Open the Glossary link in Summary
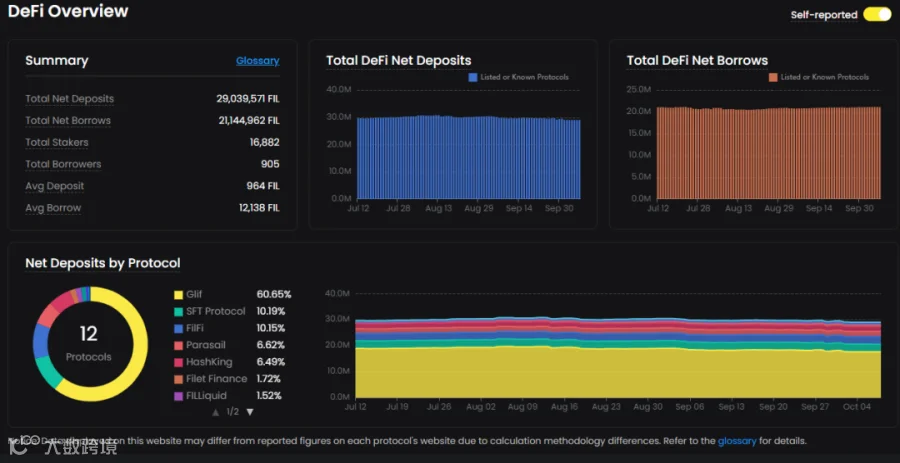The height and width of the screenshot is (463, 900). (x=258, y=61)
